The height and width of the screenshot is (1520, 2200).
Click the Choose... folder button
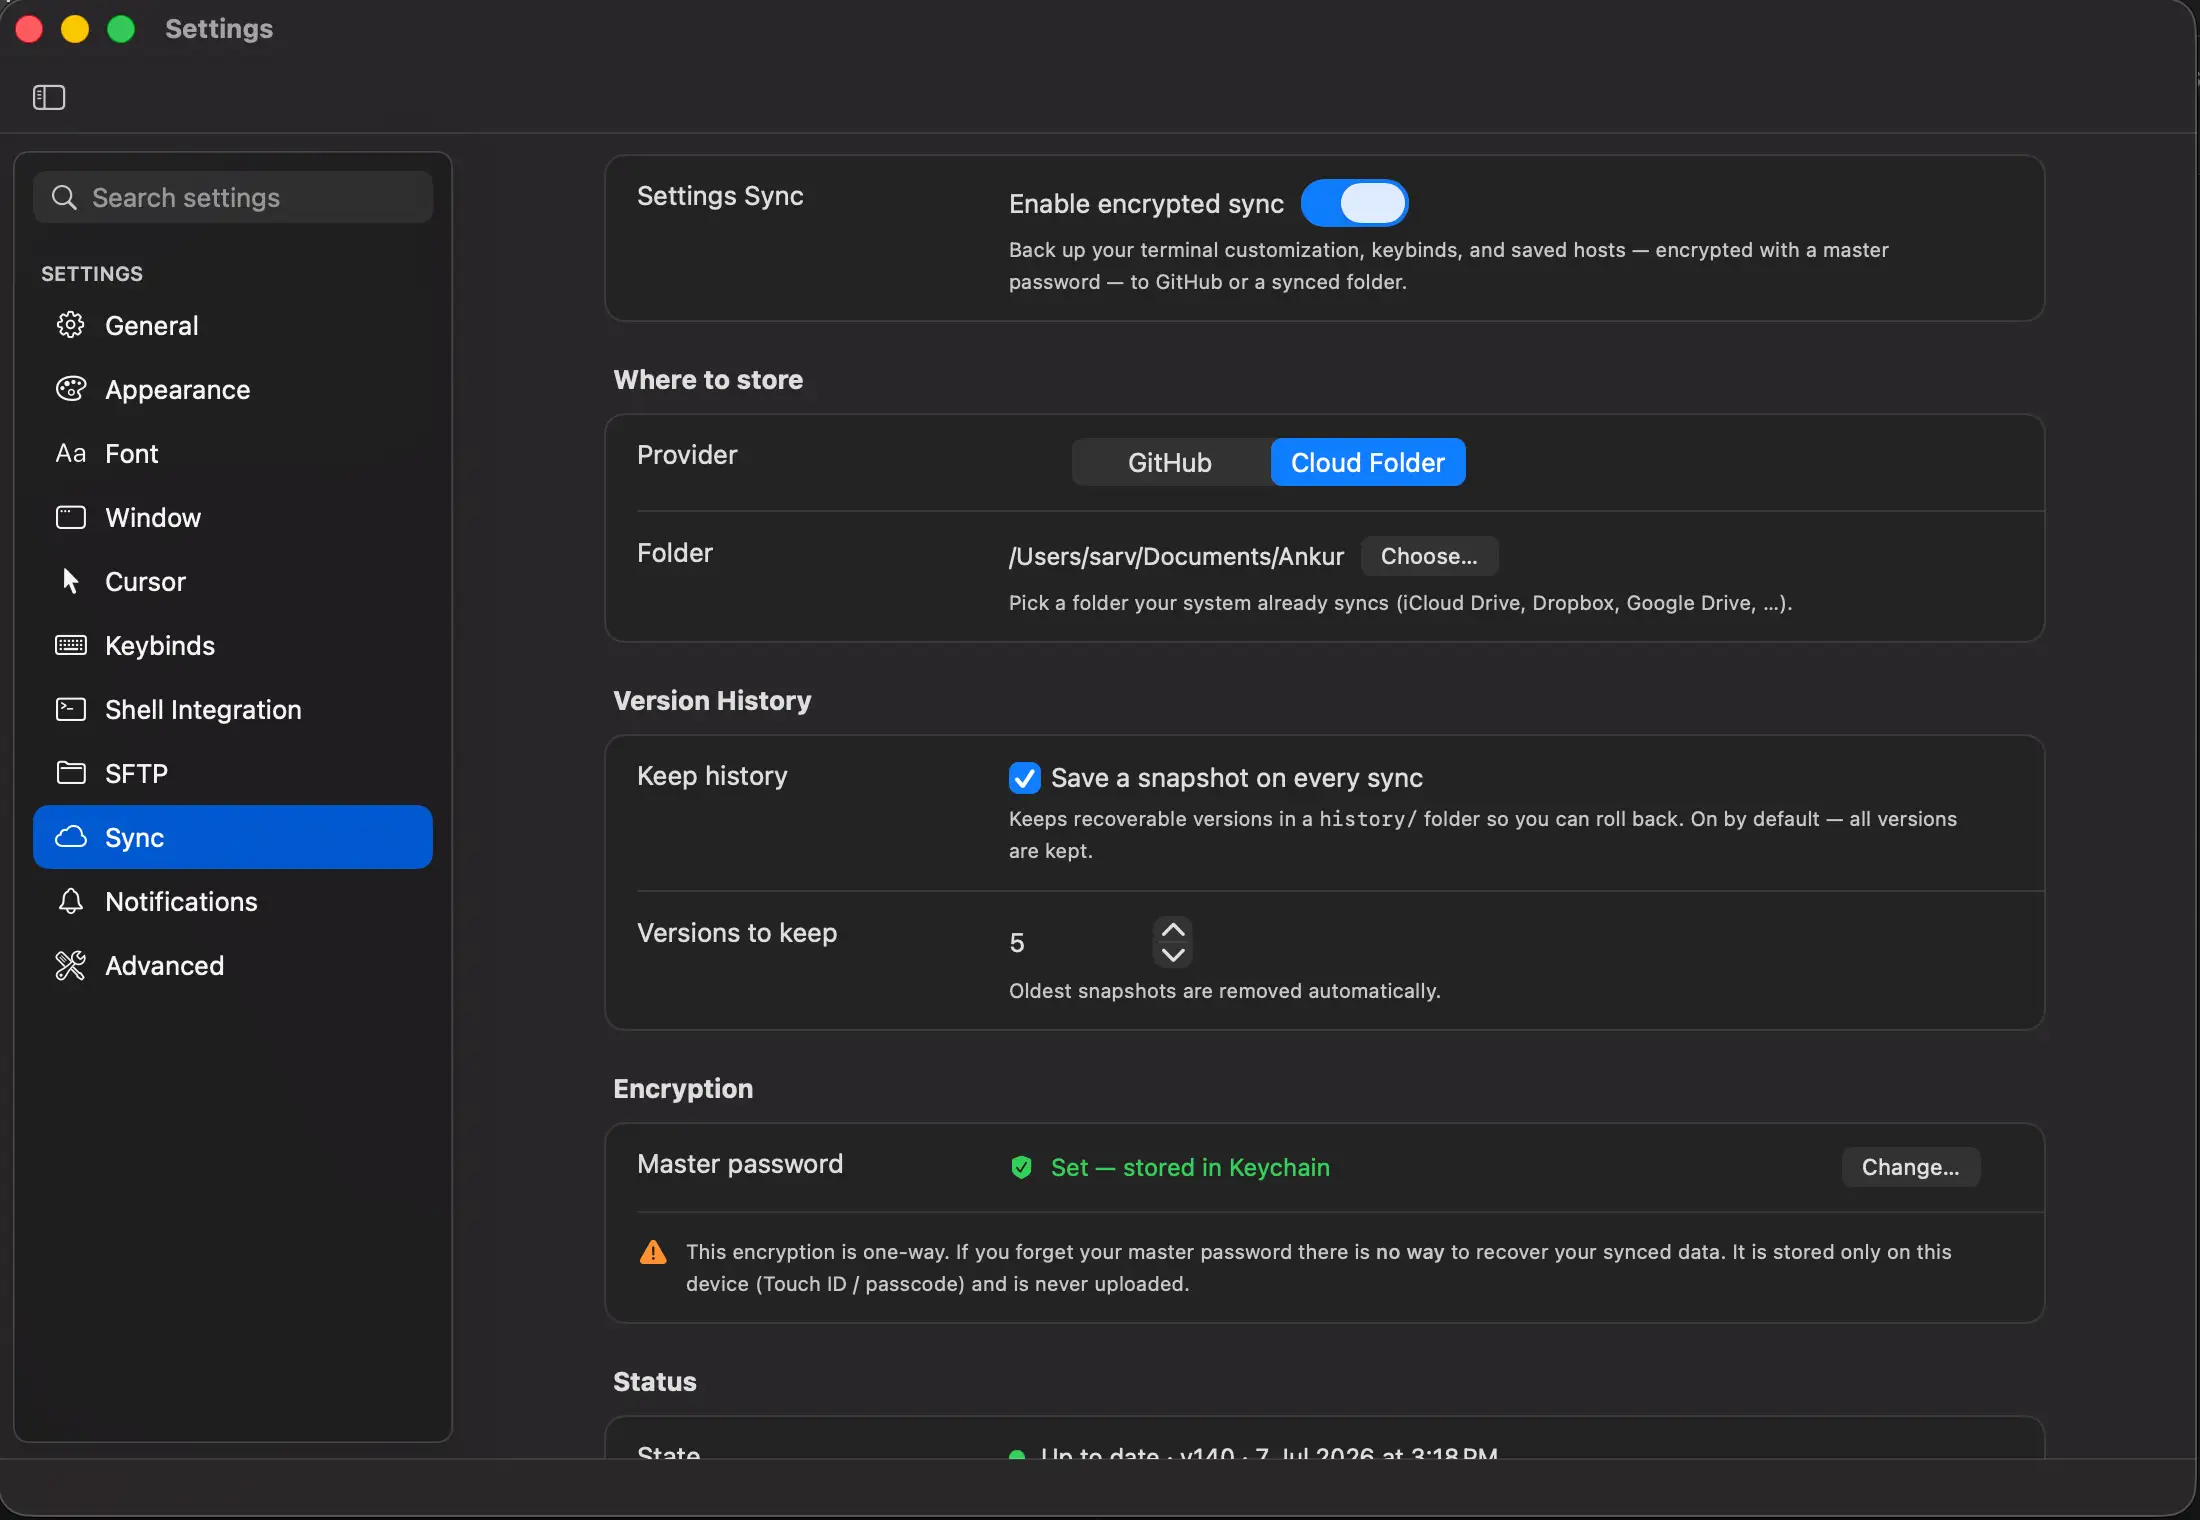(x=1429, y=556)
